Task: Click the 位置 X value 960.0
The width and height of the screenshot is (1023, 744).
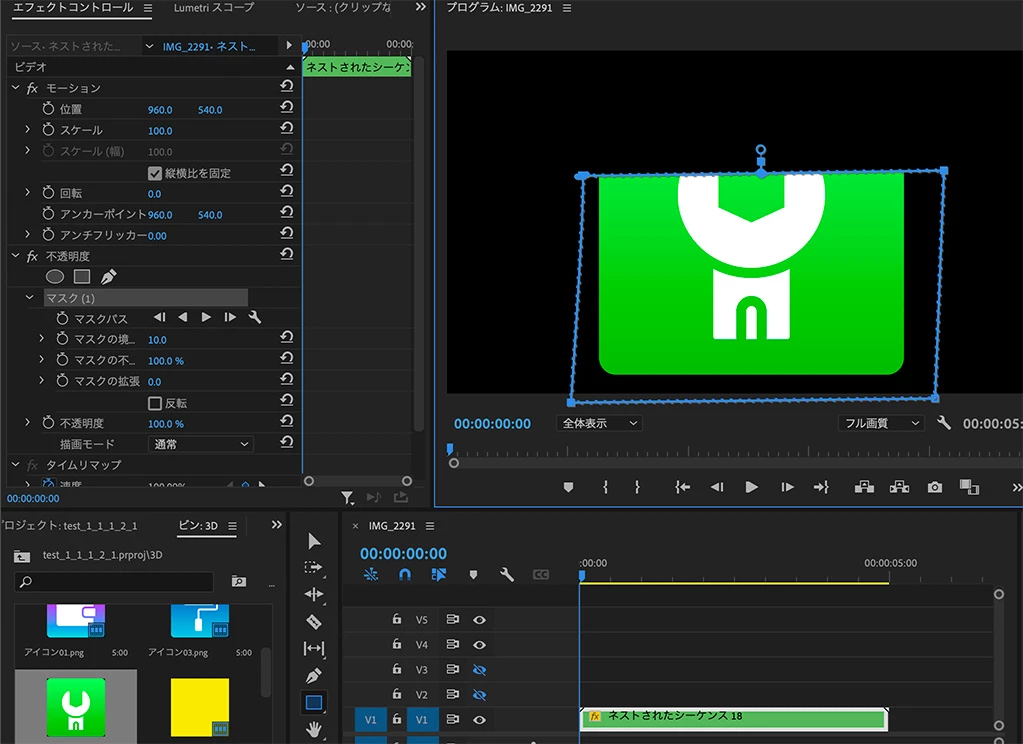Action: tap(160, 110)
